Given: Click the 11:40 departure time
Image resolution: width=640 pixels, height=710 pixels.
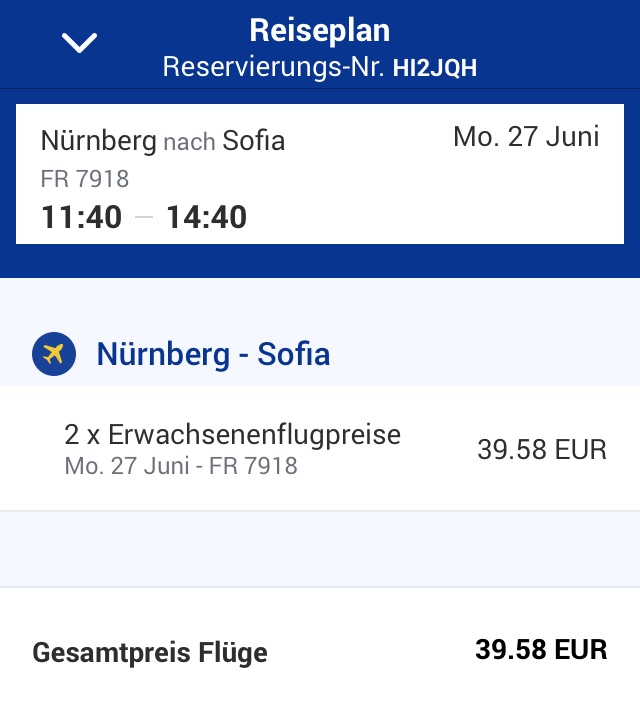Looking at the screenshot, I should [81, 217].
